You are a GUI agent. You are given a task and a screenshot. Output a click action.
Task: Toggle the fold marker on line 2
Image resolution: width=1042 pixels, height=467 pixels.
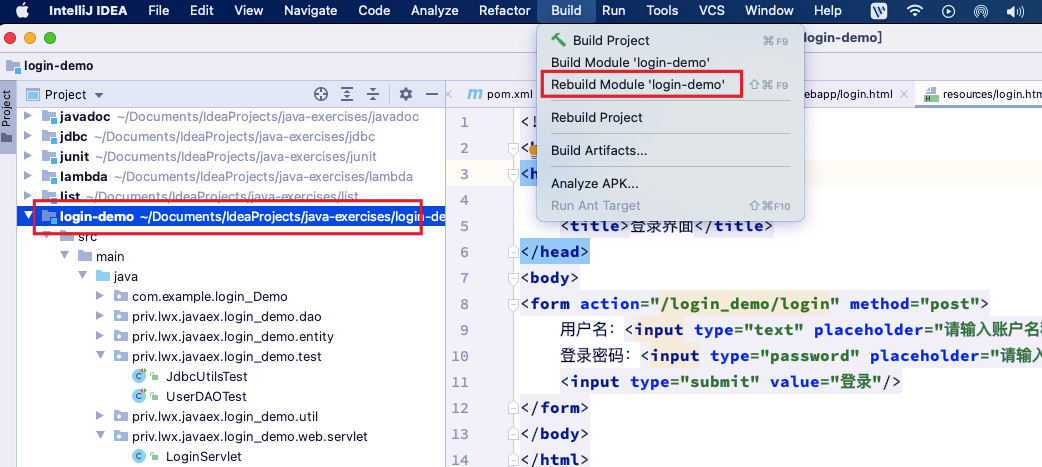[x=513, y=148]
